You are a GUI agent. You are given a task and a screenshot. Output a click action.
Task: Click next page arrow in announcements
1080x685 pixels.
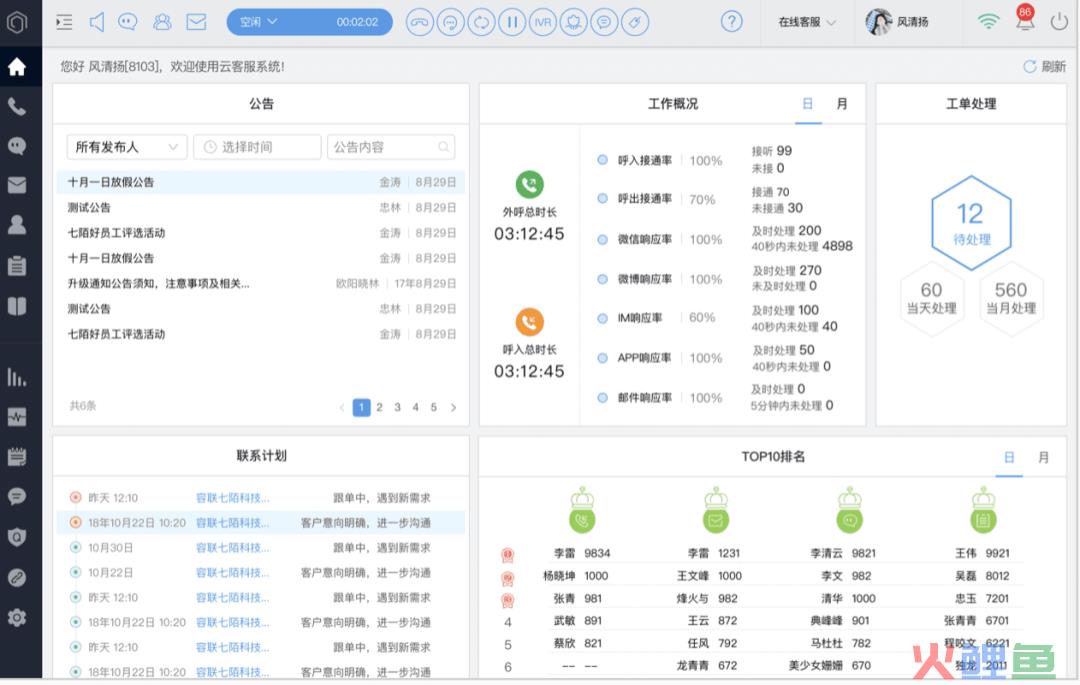pos(453,407)
